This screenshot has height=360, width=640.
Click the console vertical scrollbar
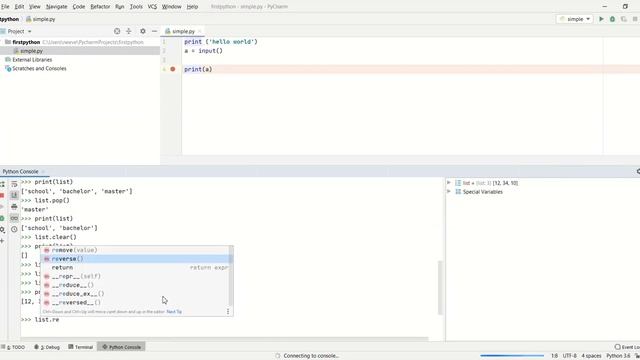pyautogui.click(x=440, y=287)
